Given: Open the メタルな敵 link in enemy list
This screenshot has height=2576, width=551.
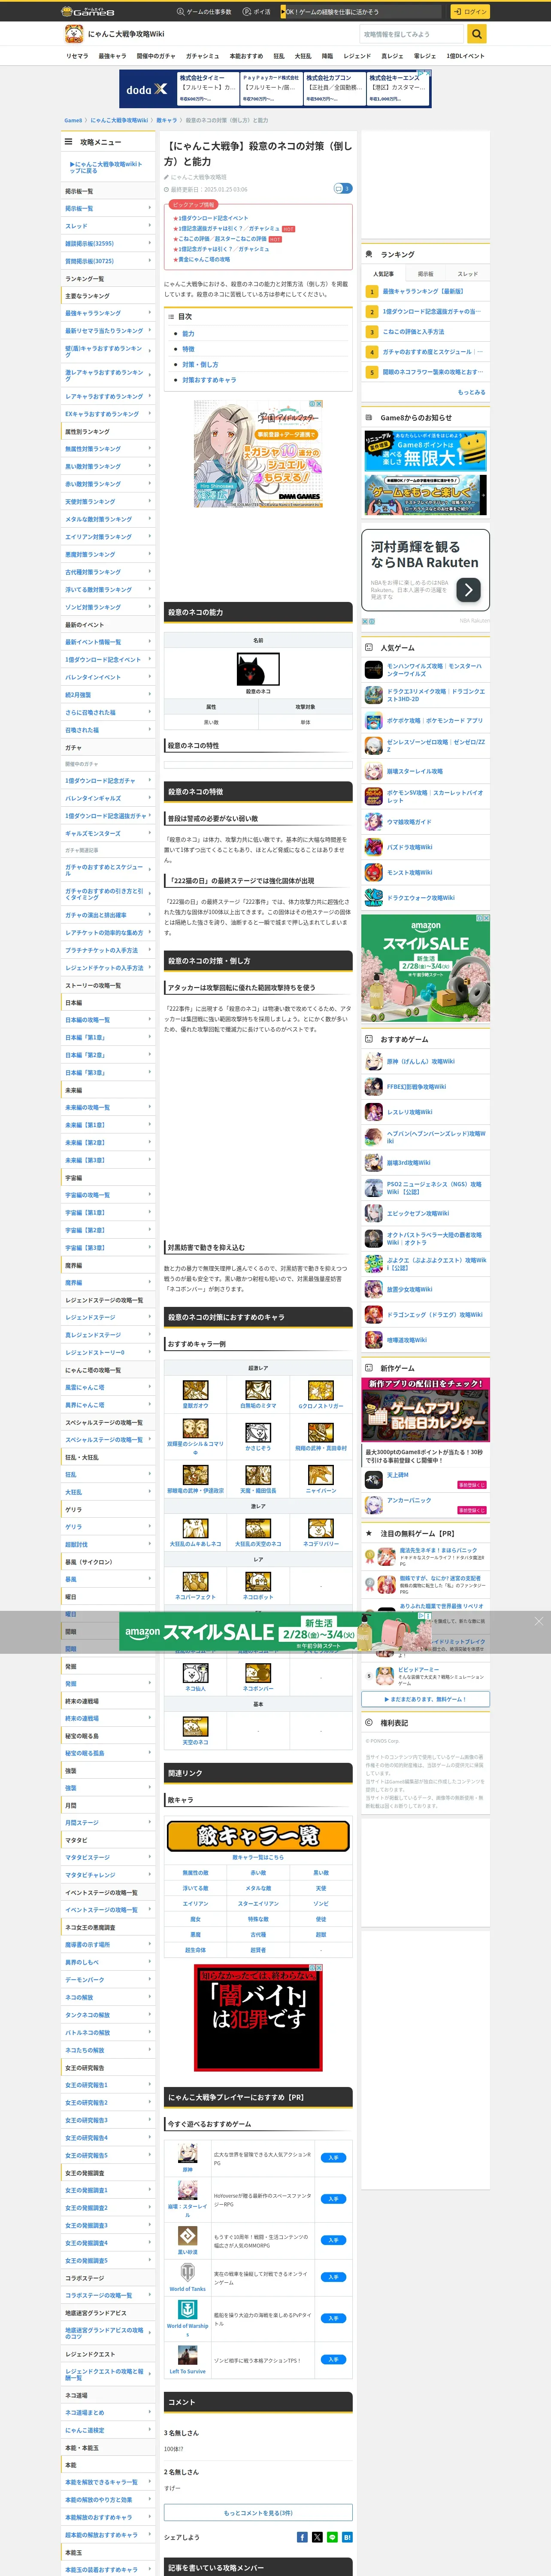Looking at the screenshot, I should (258, 1888).
